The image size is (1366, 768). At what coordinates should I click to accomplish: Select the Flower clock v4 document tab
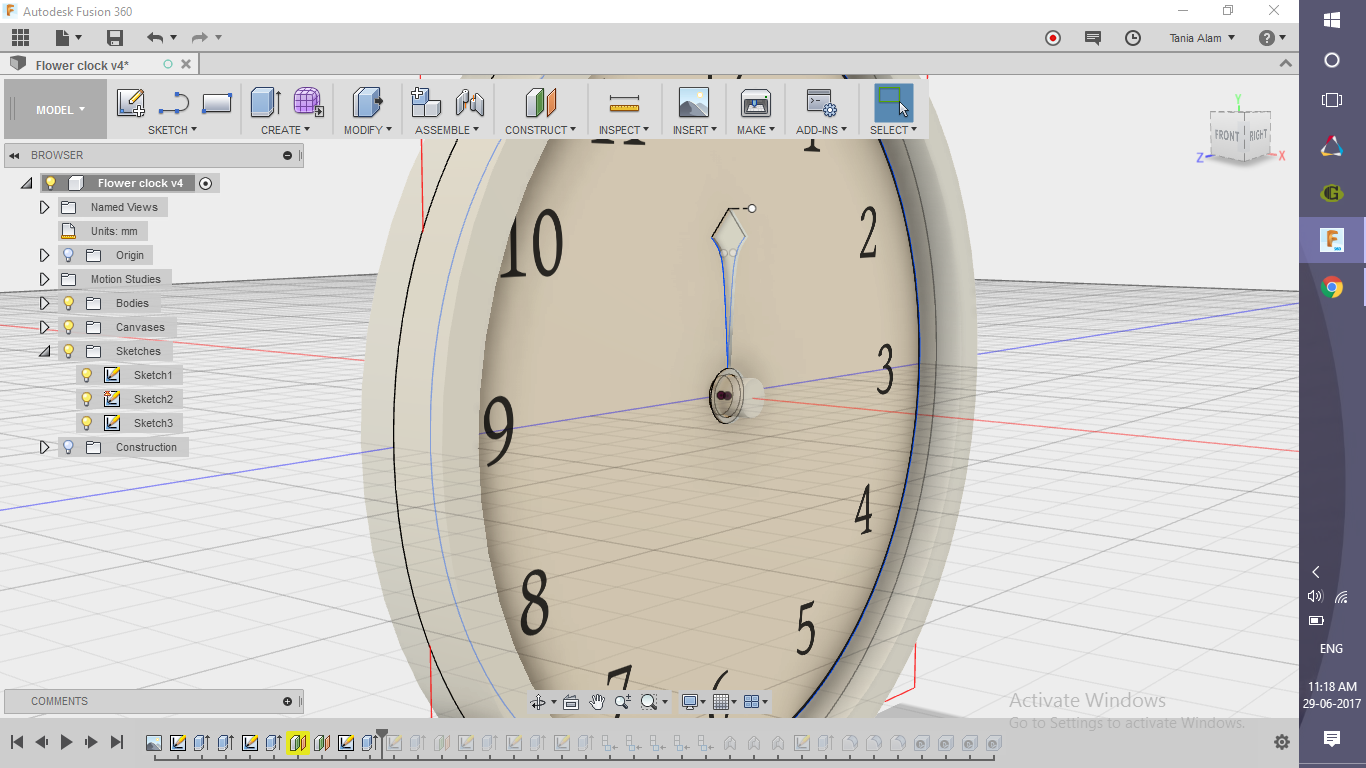coord(82,65)
